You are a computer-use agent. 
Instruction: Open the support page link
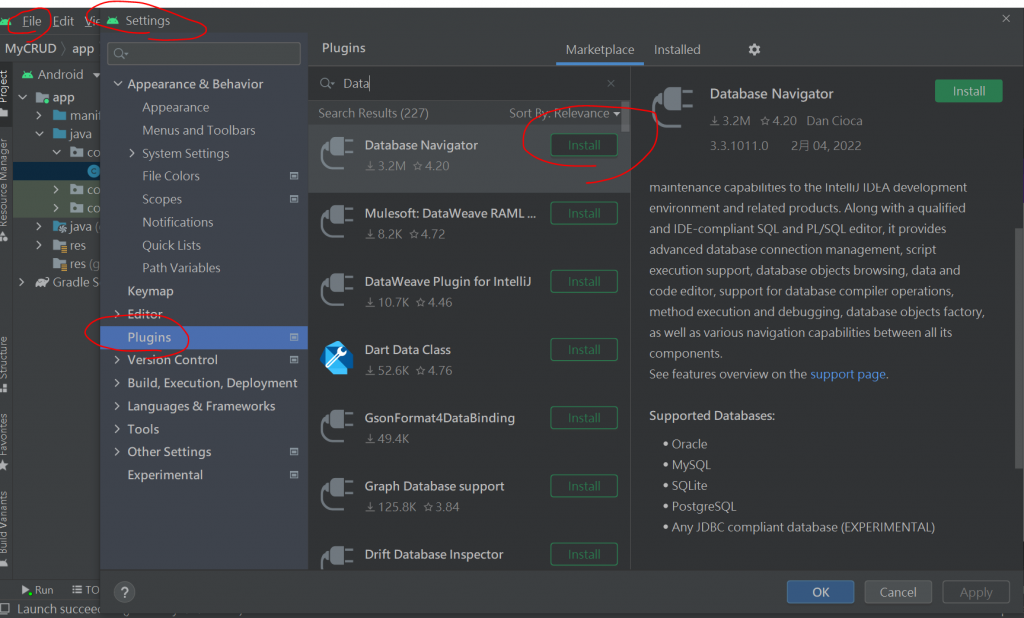click(848, 374)
